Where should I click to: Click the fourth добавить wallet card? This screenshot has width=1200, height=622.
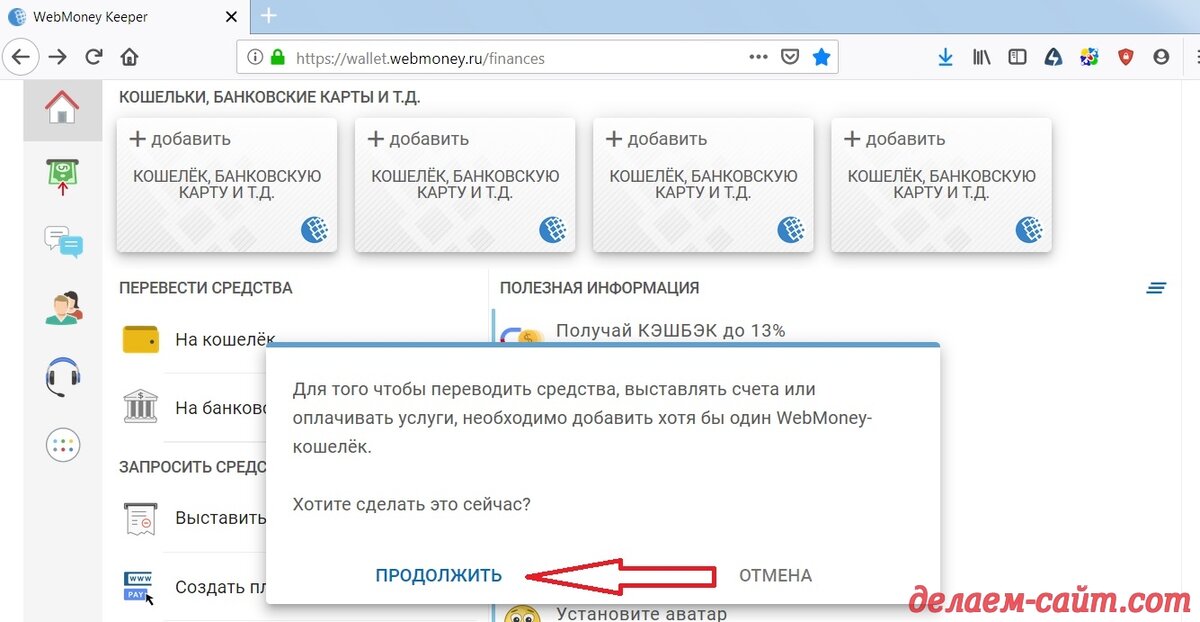pos(941,185)
